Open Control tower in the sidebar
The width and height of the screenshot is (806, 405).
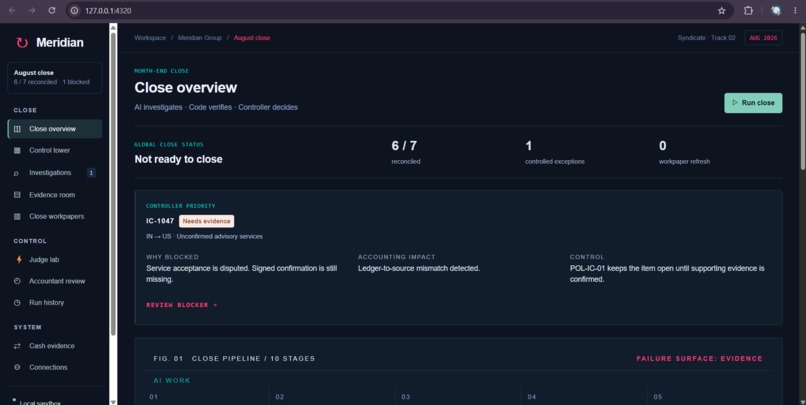55,151
